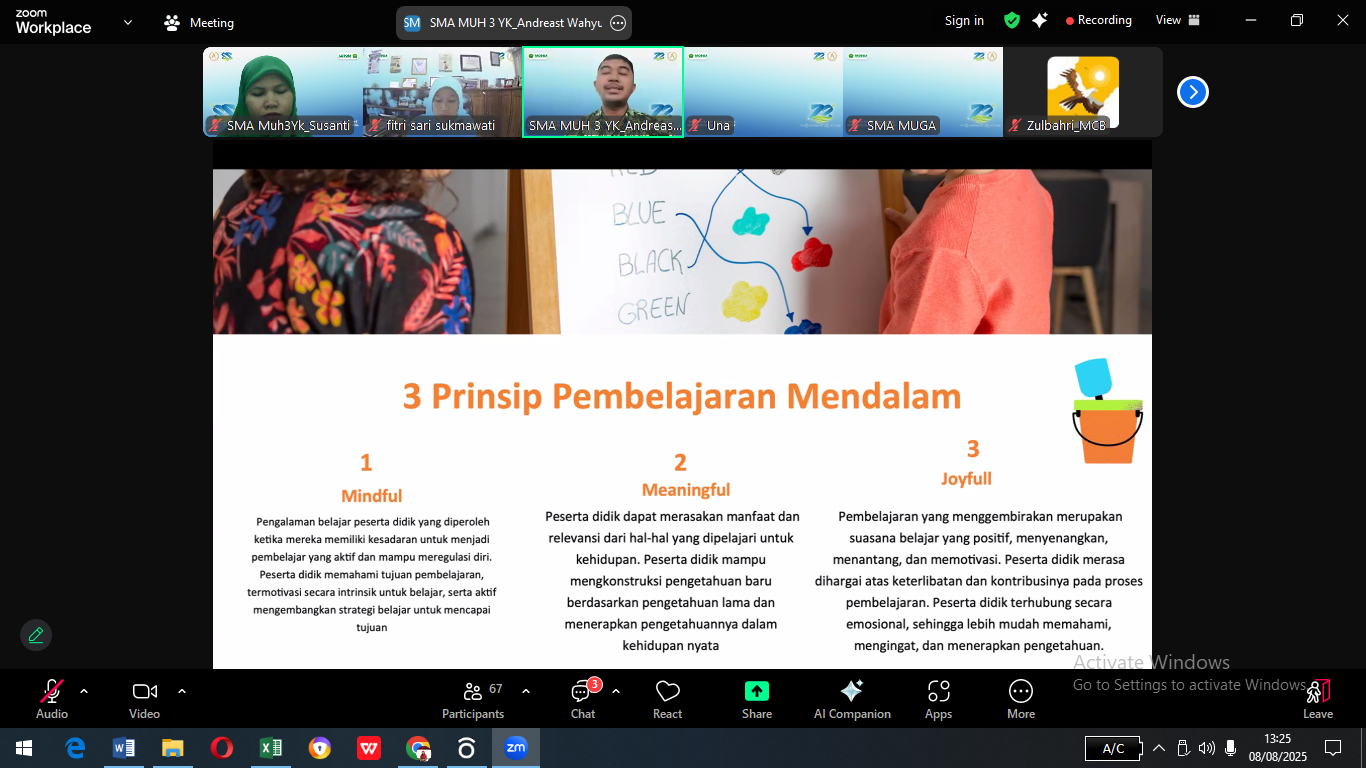Open the Apps panel
The width and height of the screenshot is (1366, 768).
pos(938,699)
